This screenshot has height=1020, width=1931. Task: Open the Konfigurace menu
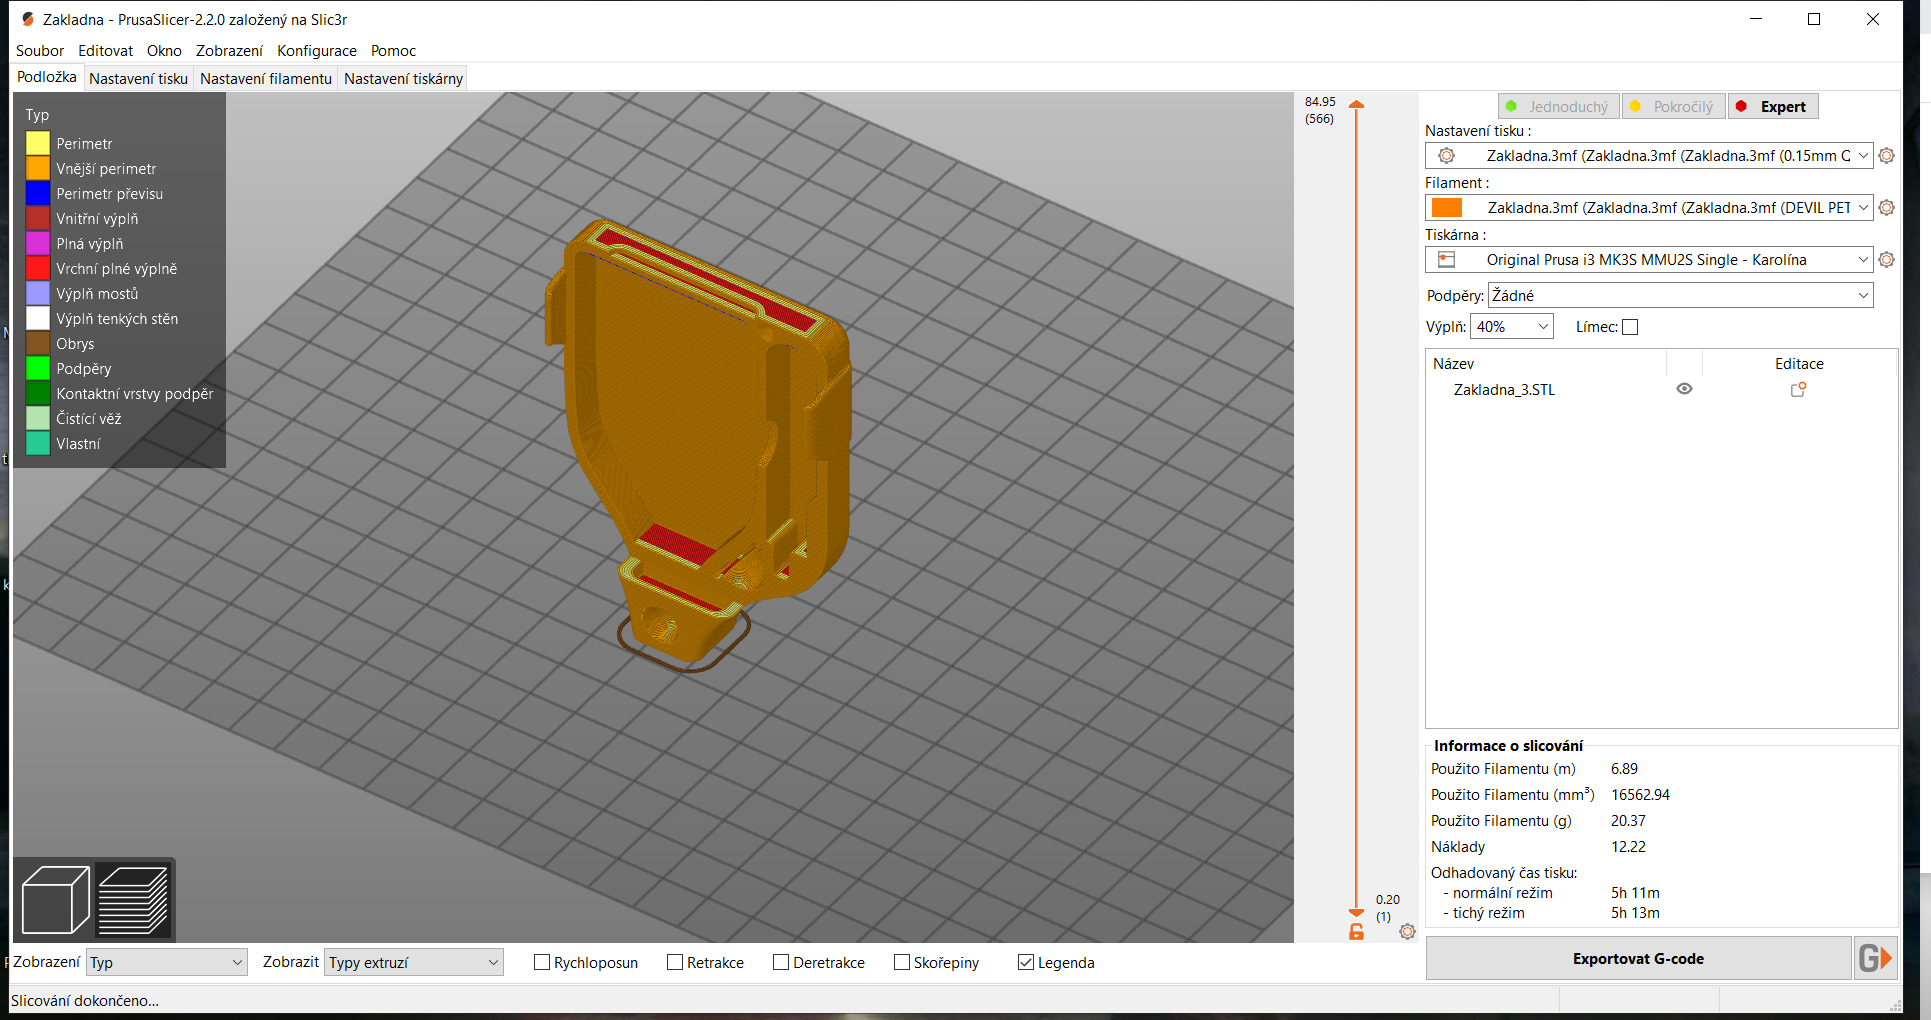pos(316,50)
